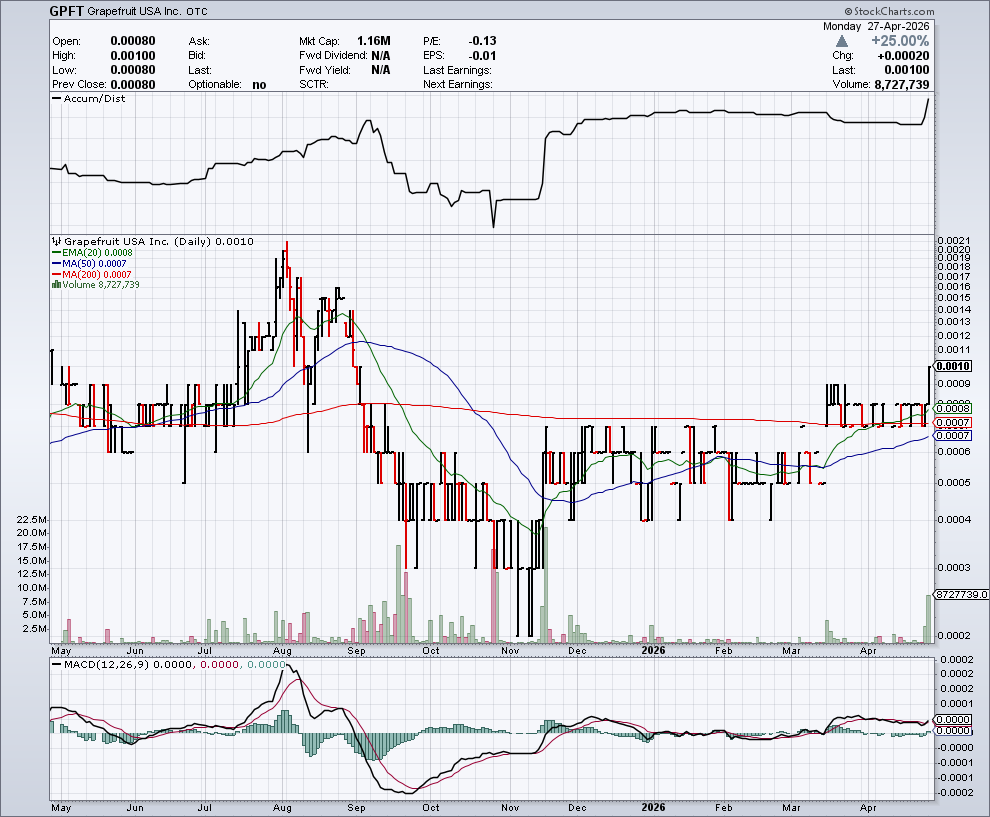Click the date Monday 27-Apr-2026
Image resolution: width=990 pixels, height=817 pixels.
click(x=876, y=26)
